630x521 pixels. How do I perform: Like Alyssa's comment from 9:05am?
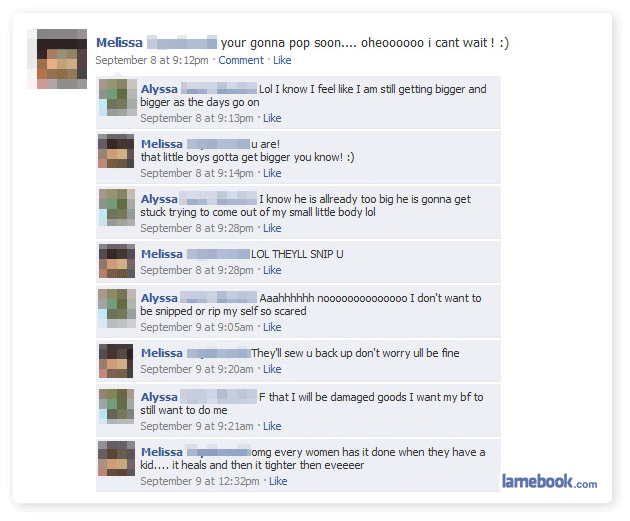272,327
